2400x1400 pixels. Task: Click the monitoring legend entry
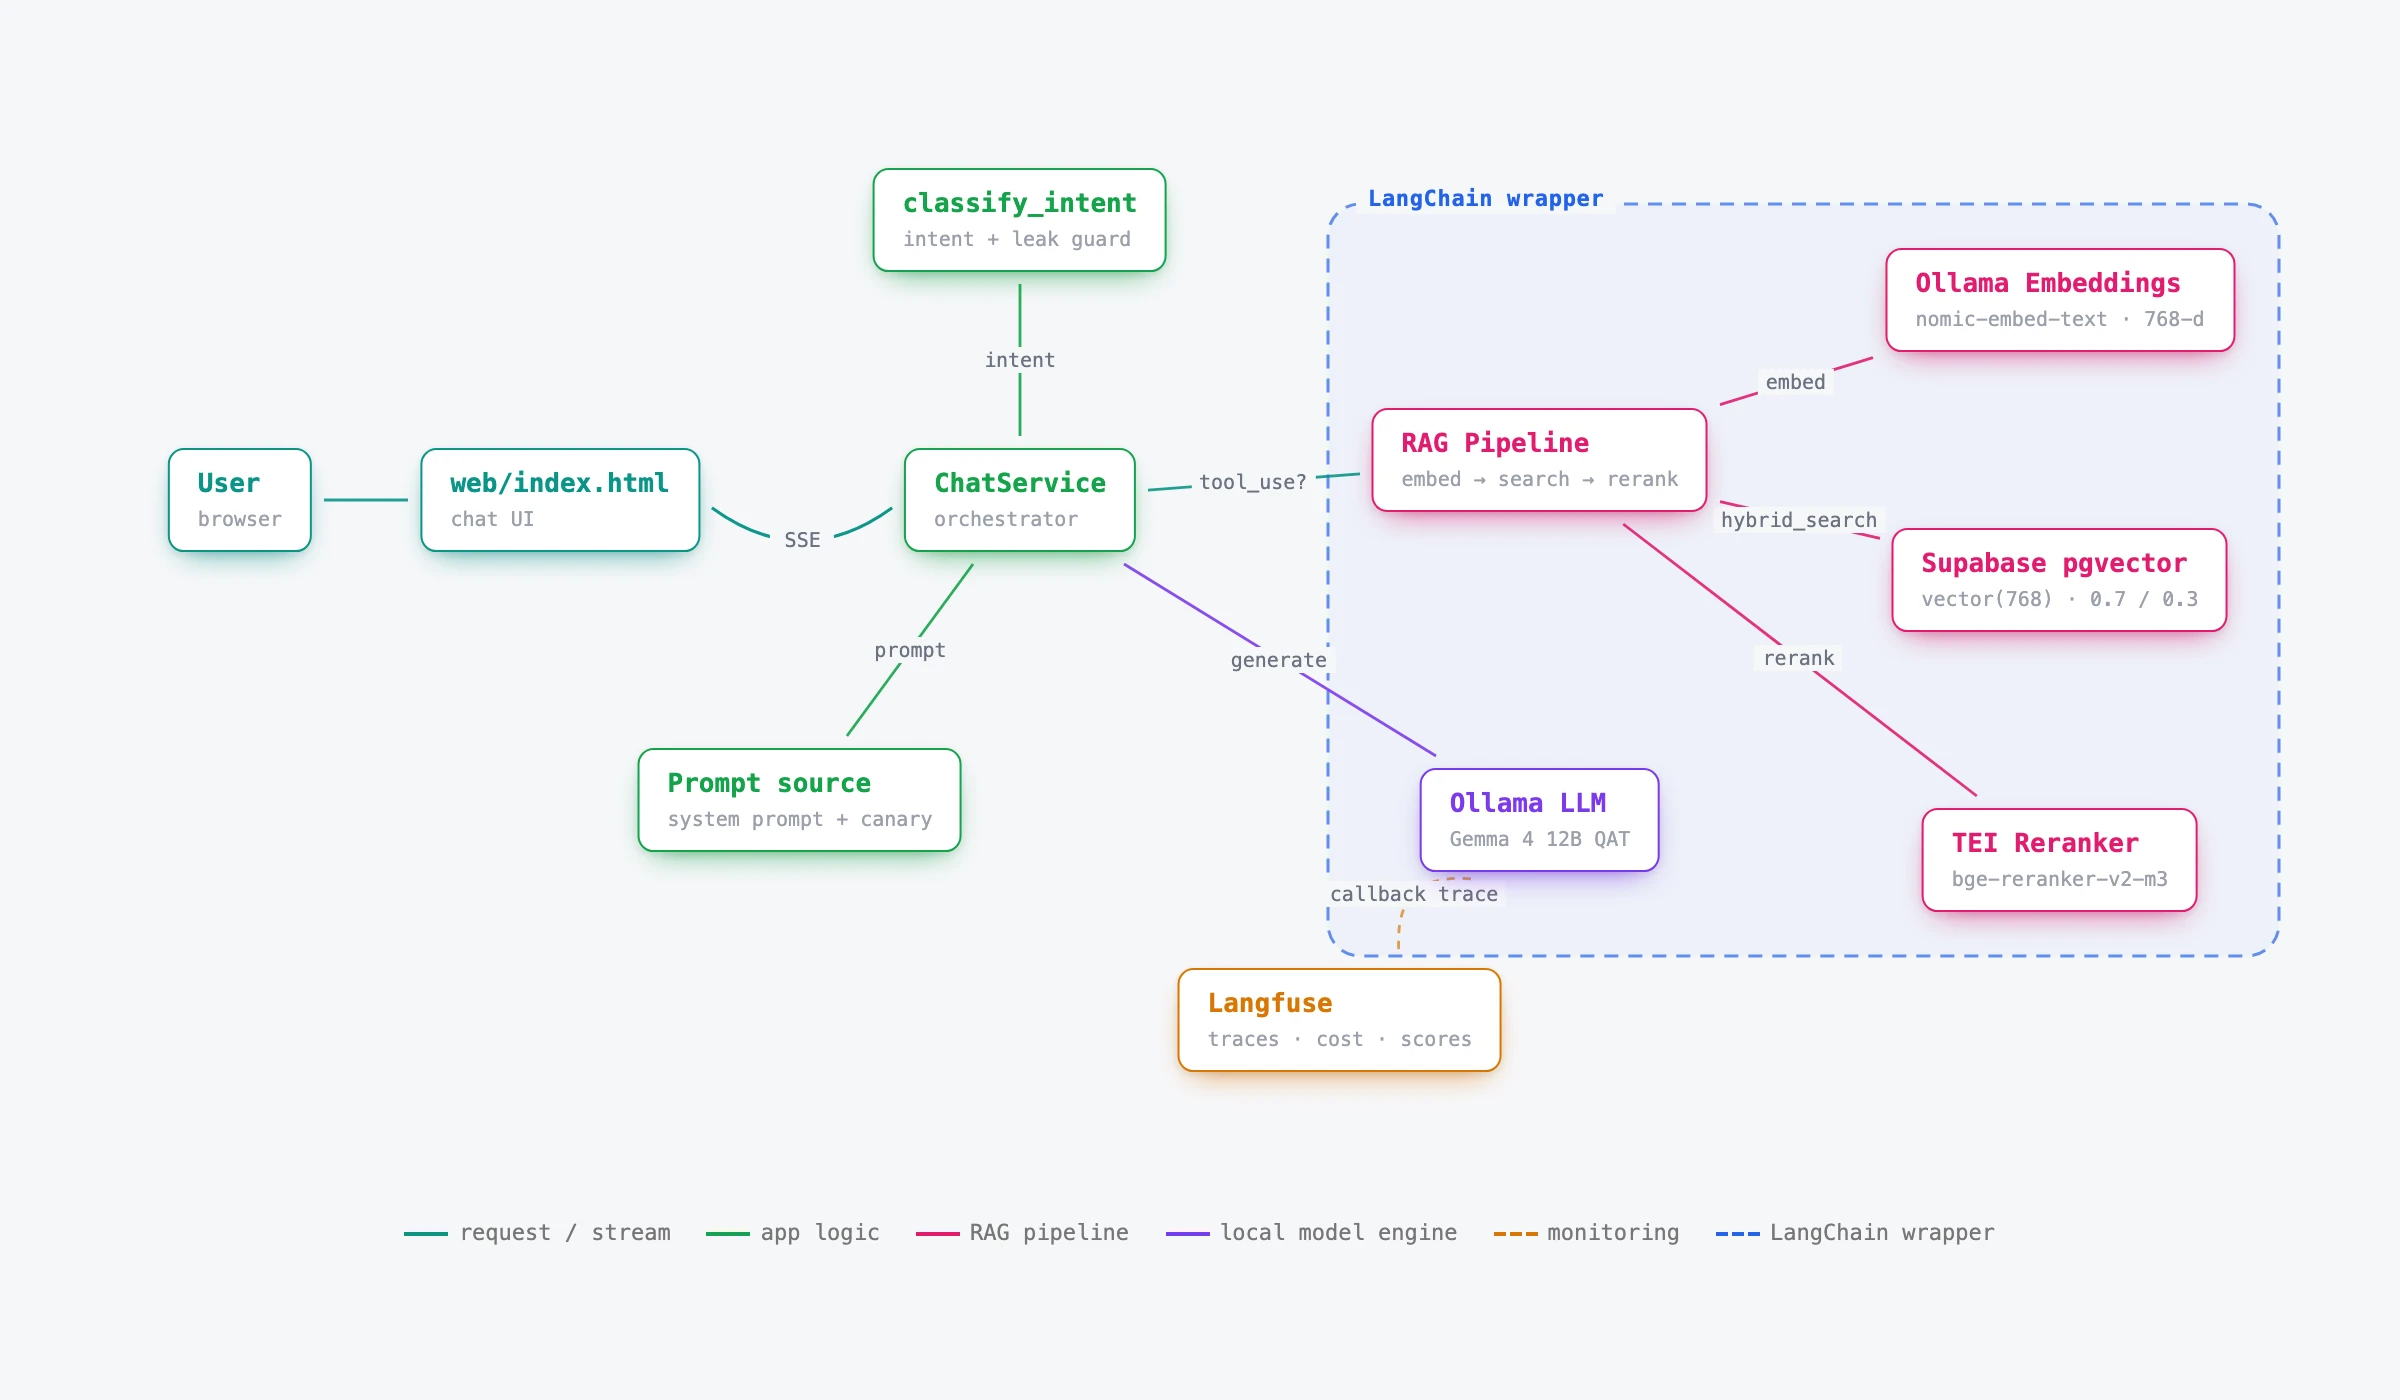pyautogui.click(x=1586, y=1233)
